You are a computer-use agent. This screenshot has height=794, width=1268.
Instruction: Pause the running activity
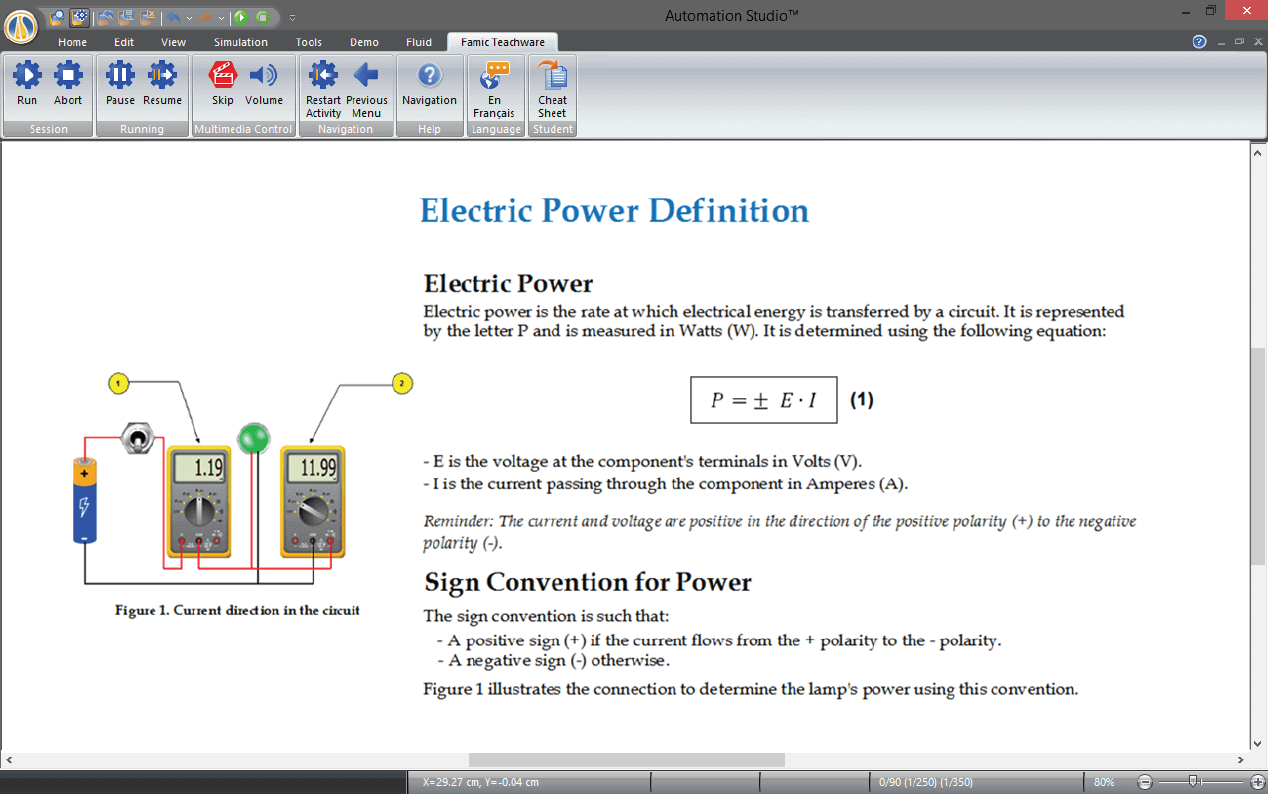coord(120,83)
